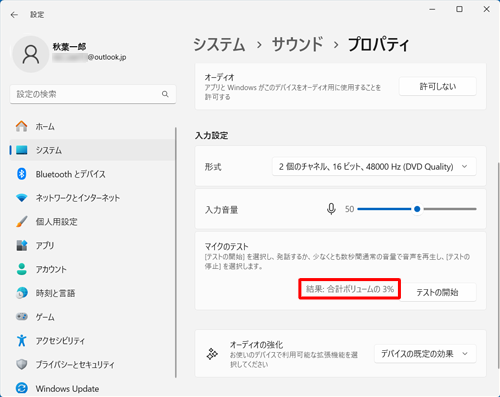
Task: Click 許可しない button for audio
Action: [x=437, y=87]
